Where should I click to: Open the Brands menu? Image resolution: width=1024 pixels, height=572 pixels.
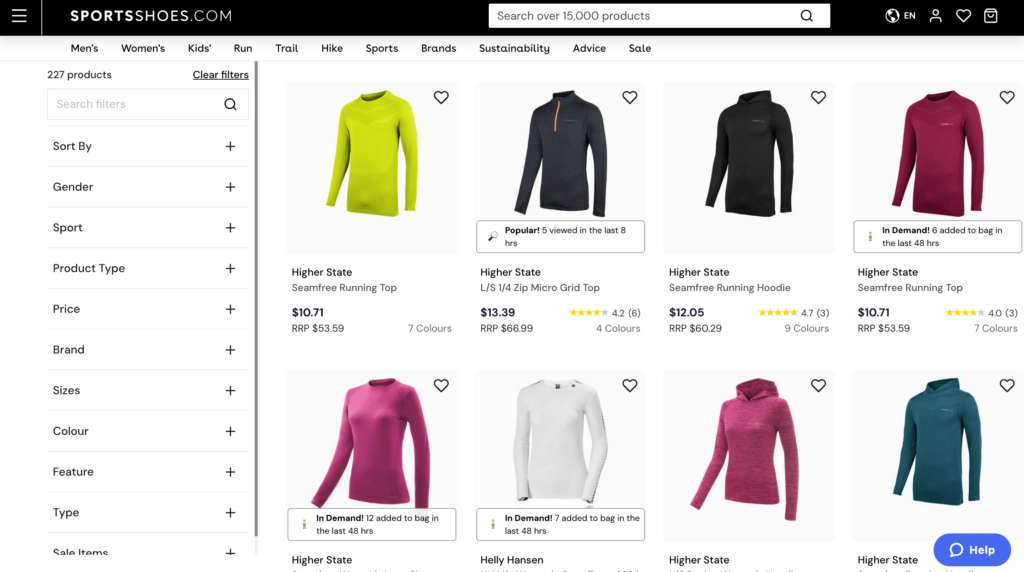pyautogui.click(x=438, y=48)
